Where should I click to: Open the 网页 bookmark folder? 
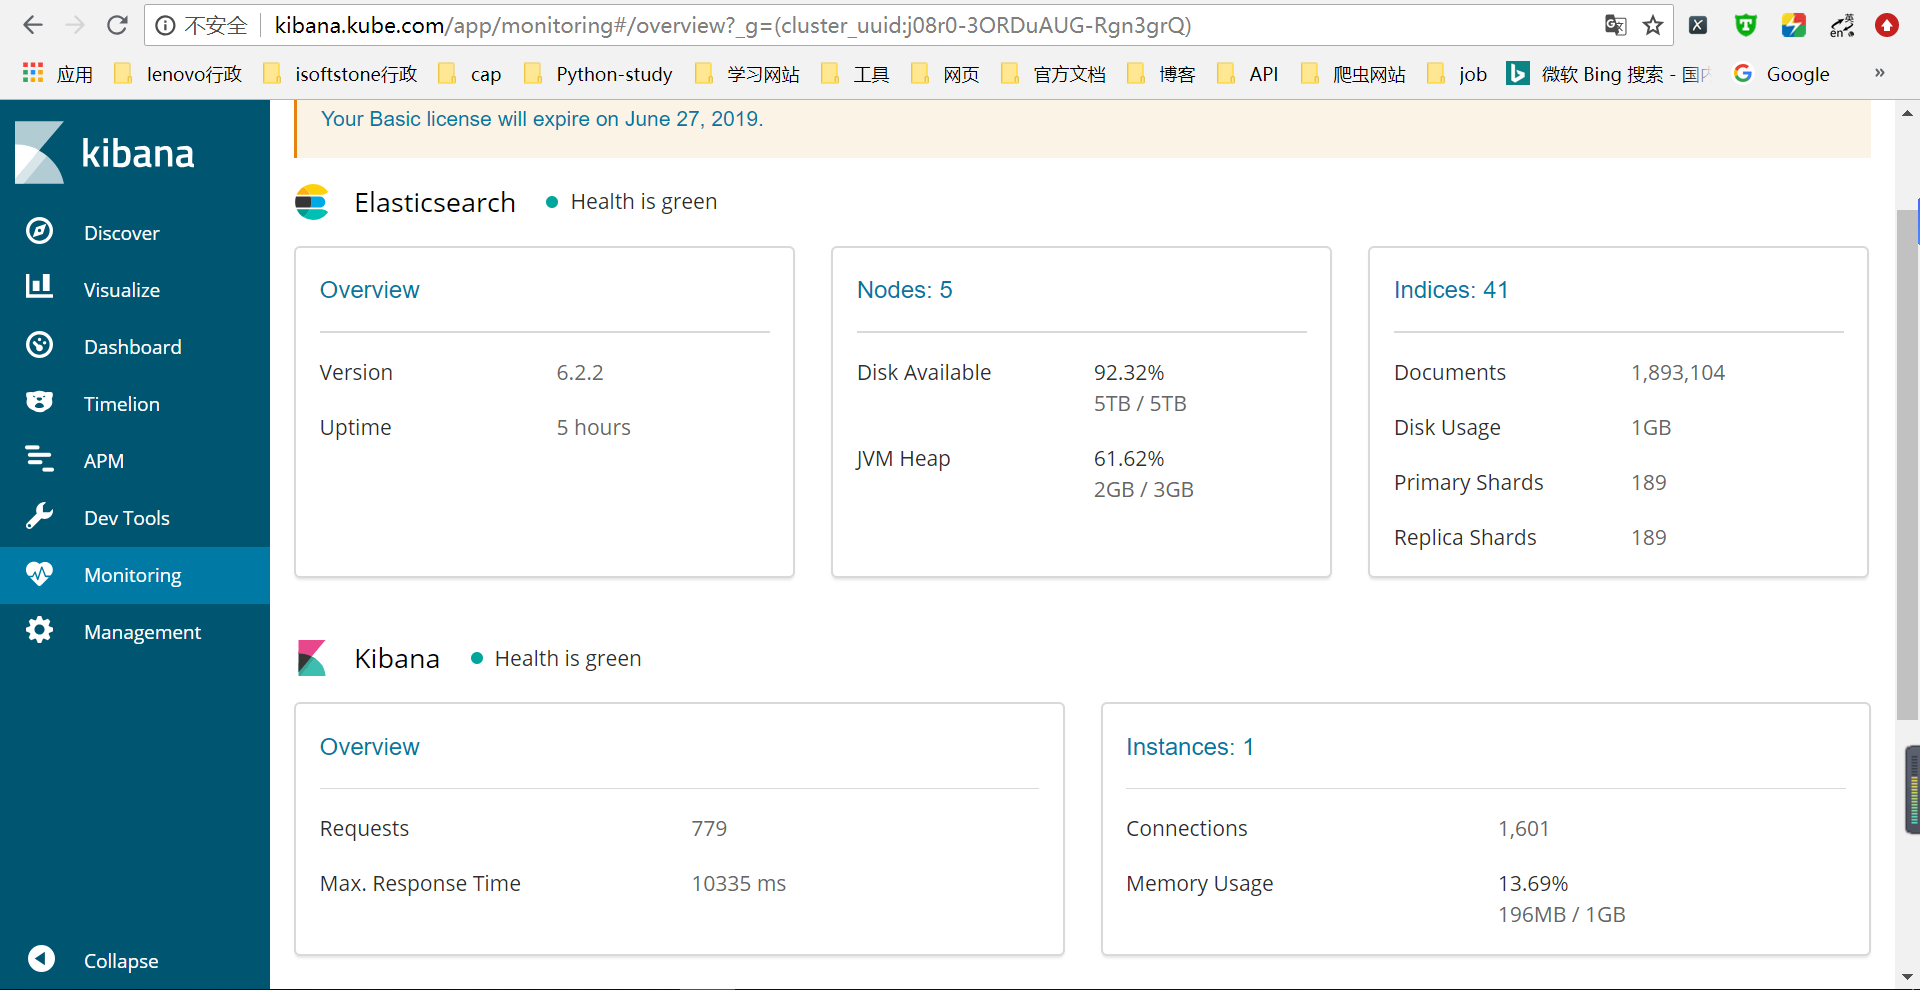coord(945,74)
